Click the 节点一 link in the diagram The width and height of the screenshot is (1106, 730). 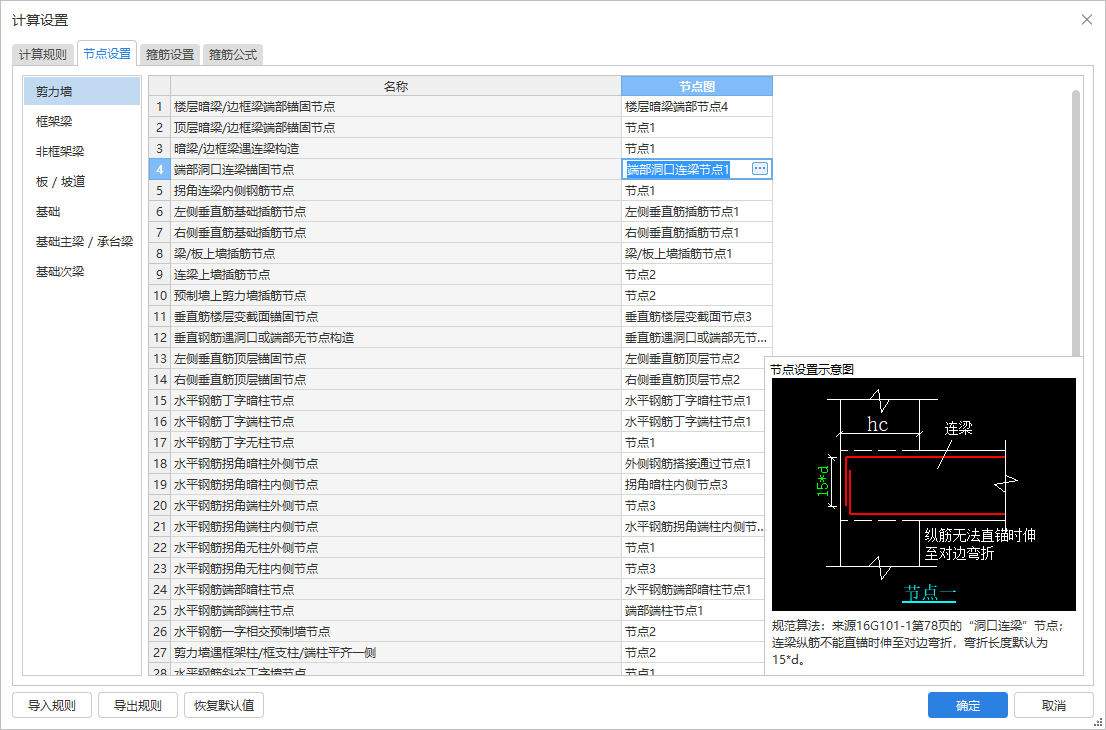929,592
